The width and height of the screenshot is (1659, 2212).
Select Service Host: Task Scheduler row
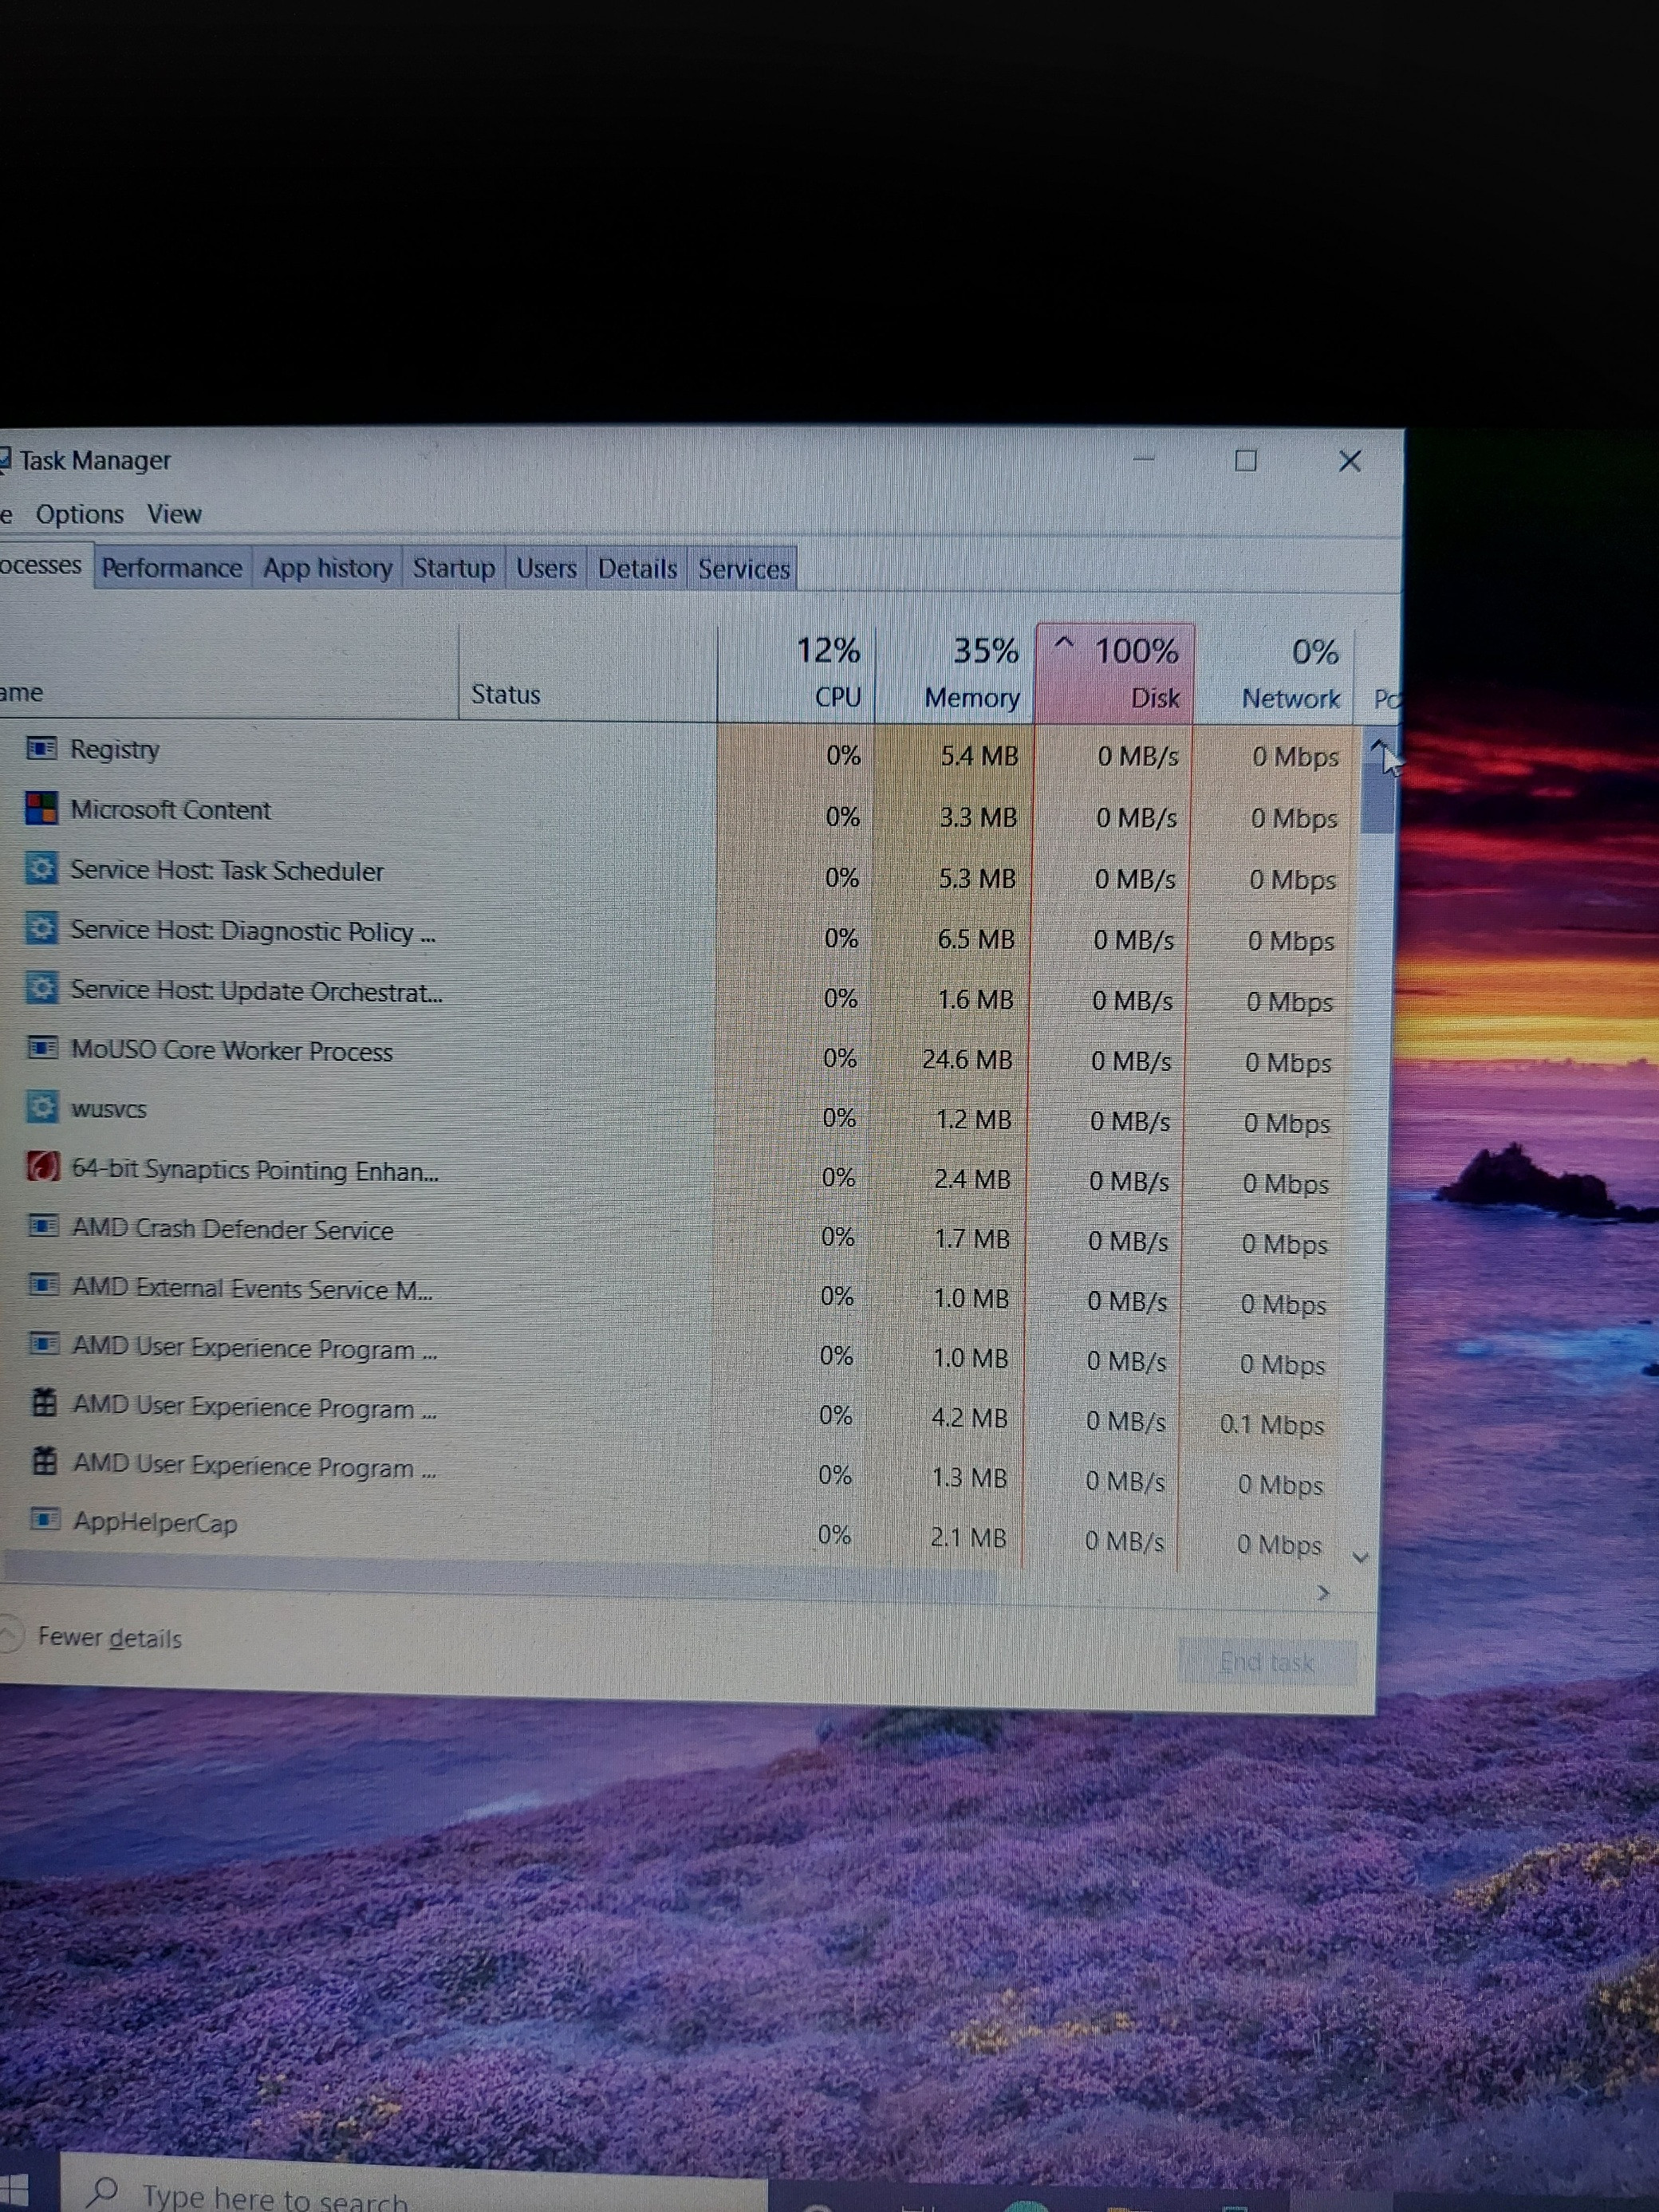click(680, 873)
